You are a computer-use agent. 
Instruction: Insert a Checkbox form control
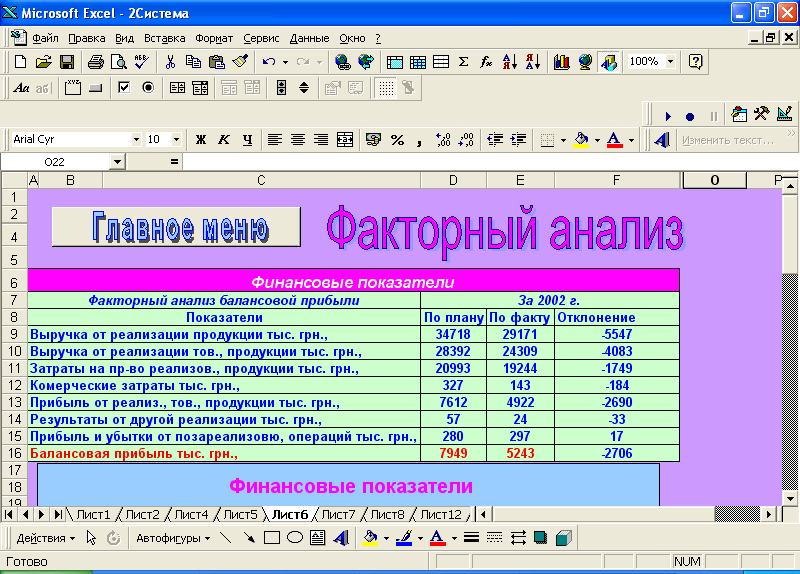124,88
